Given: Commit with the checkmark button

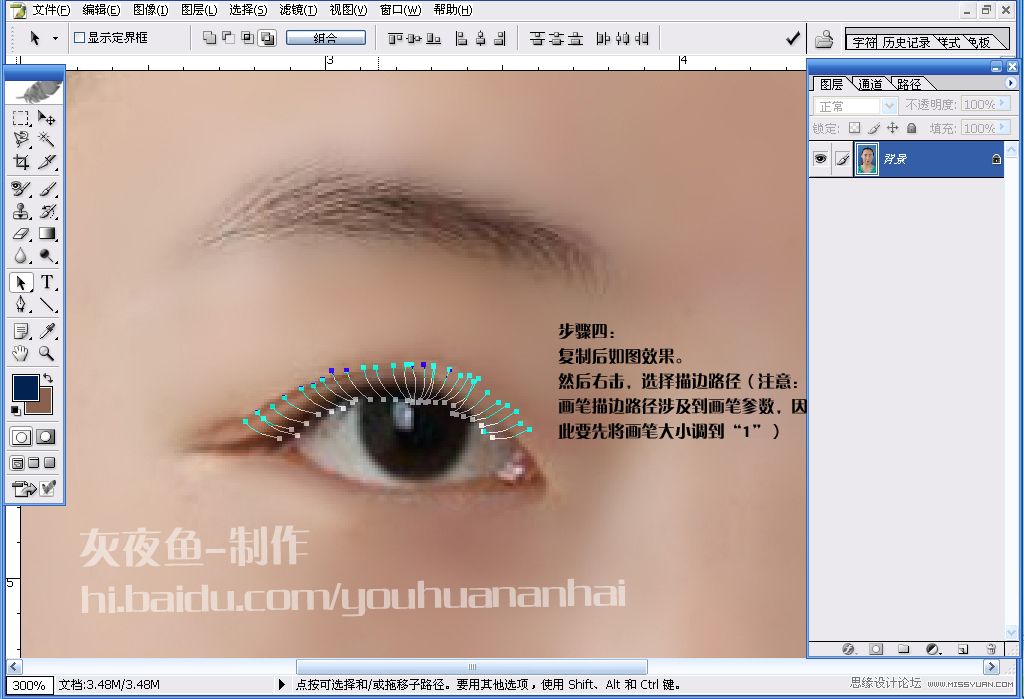Looking at the screenshot, I should point(793,38).
